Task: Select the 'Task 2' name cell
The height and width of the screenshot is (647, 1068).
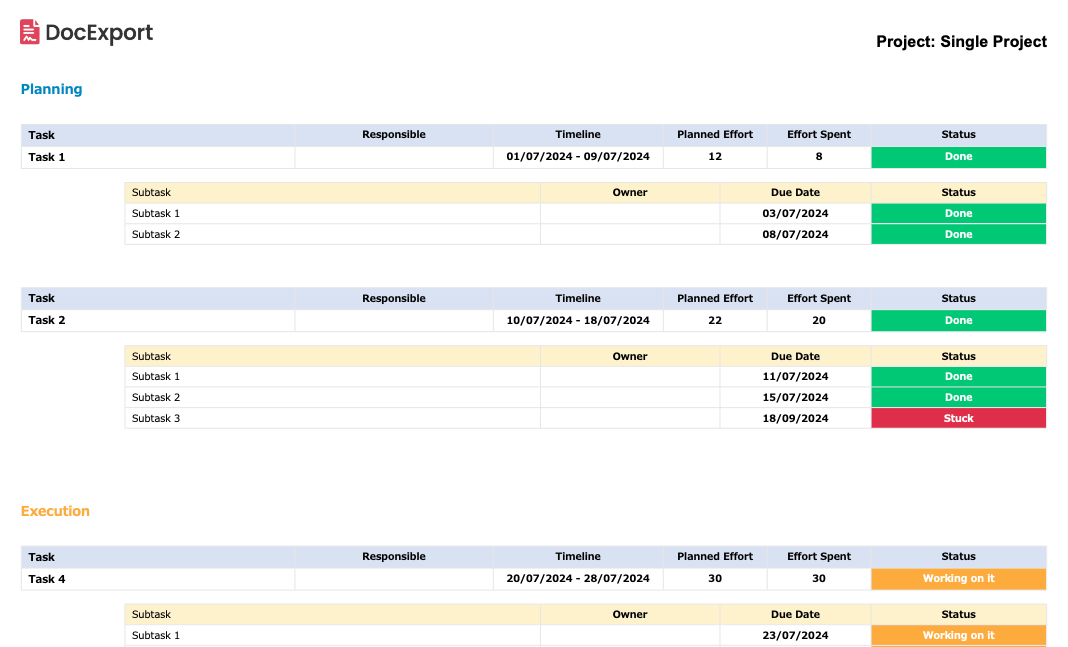Action: (158, 320)
